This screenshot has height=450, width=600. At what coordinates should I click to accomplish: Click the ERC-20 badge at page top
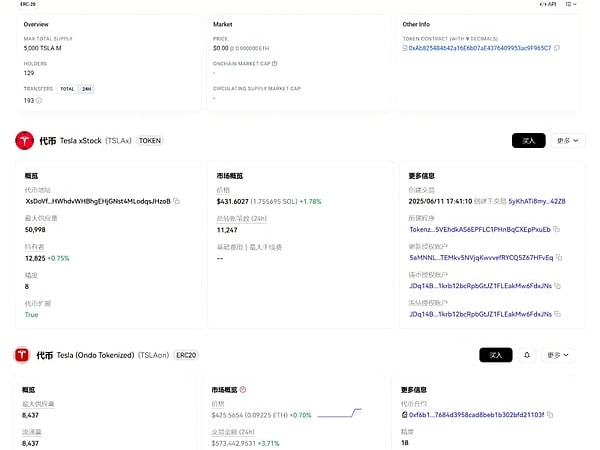point(28,4)
